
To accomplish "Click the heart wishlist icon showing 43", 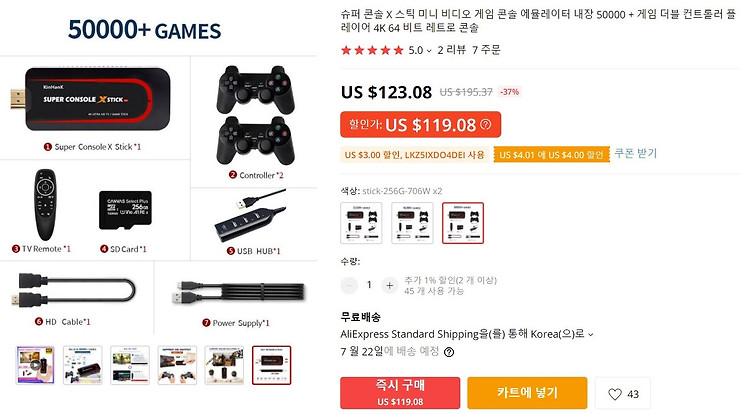I will coord(623,394).
